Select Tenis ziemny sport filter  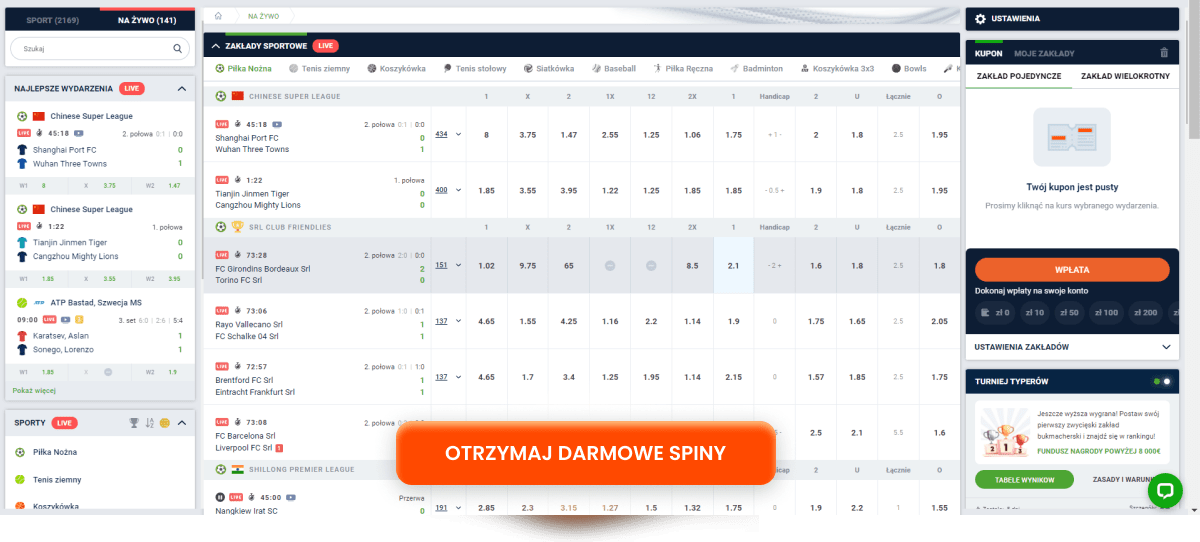click(321, 69)
